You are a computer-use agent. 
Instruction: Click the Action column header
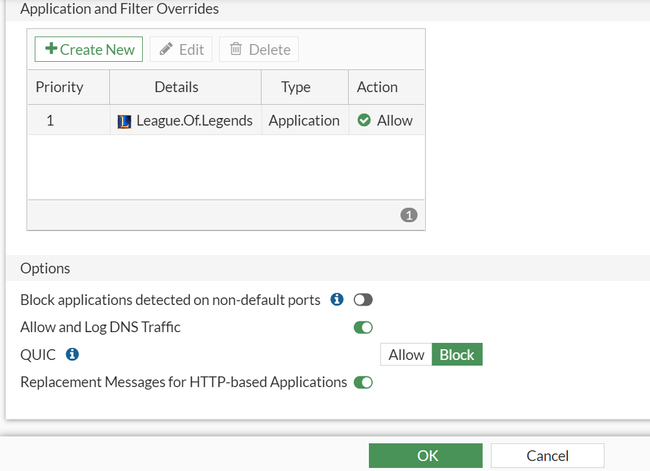pos(377,87)
